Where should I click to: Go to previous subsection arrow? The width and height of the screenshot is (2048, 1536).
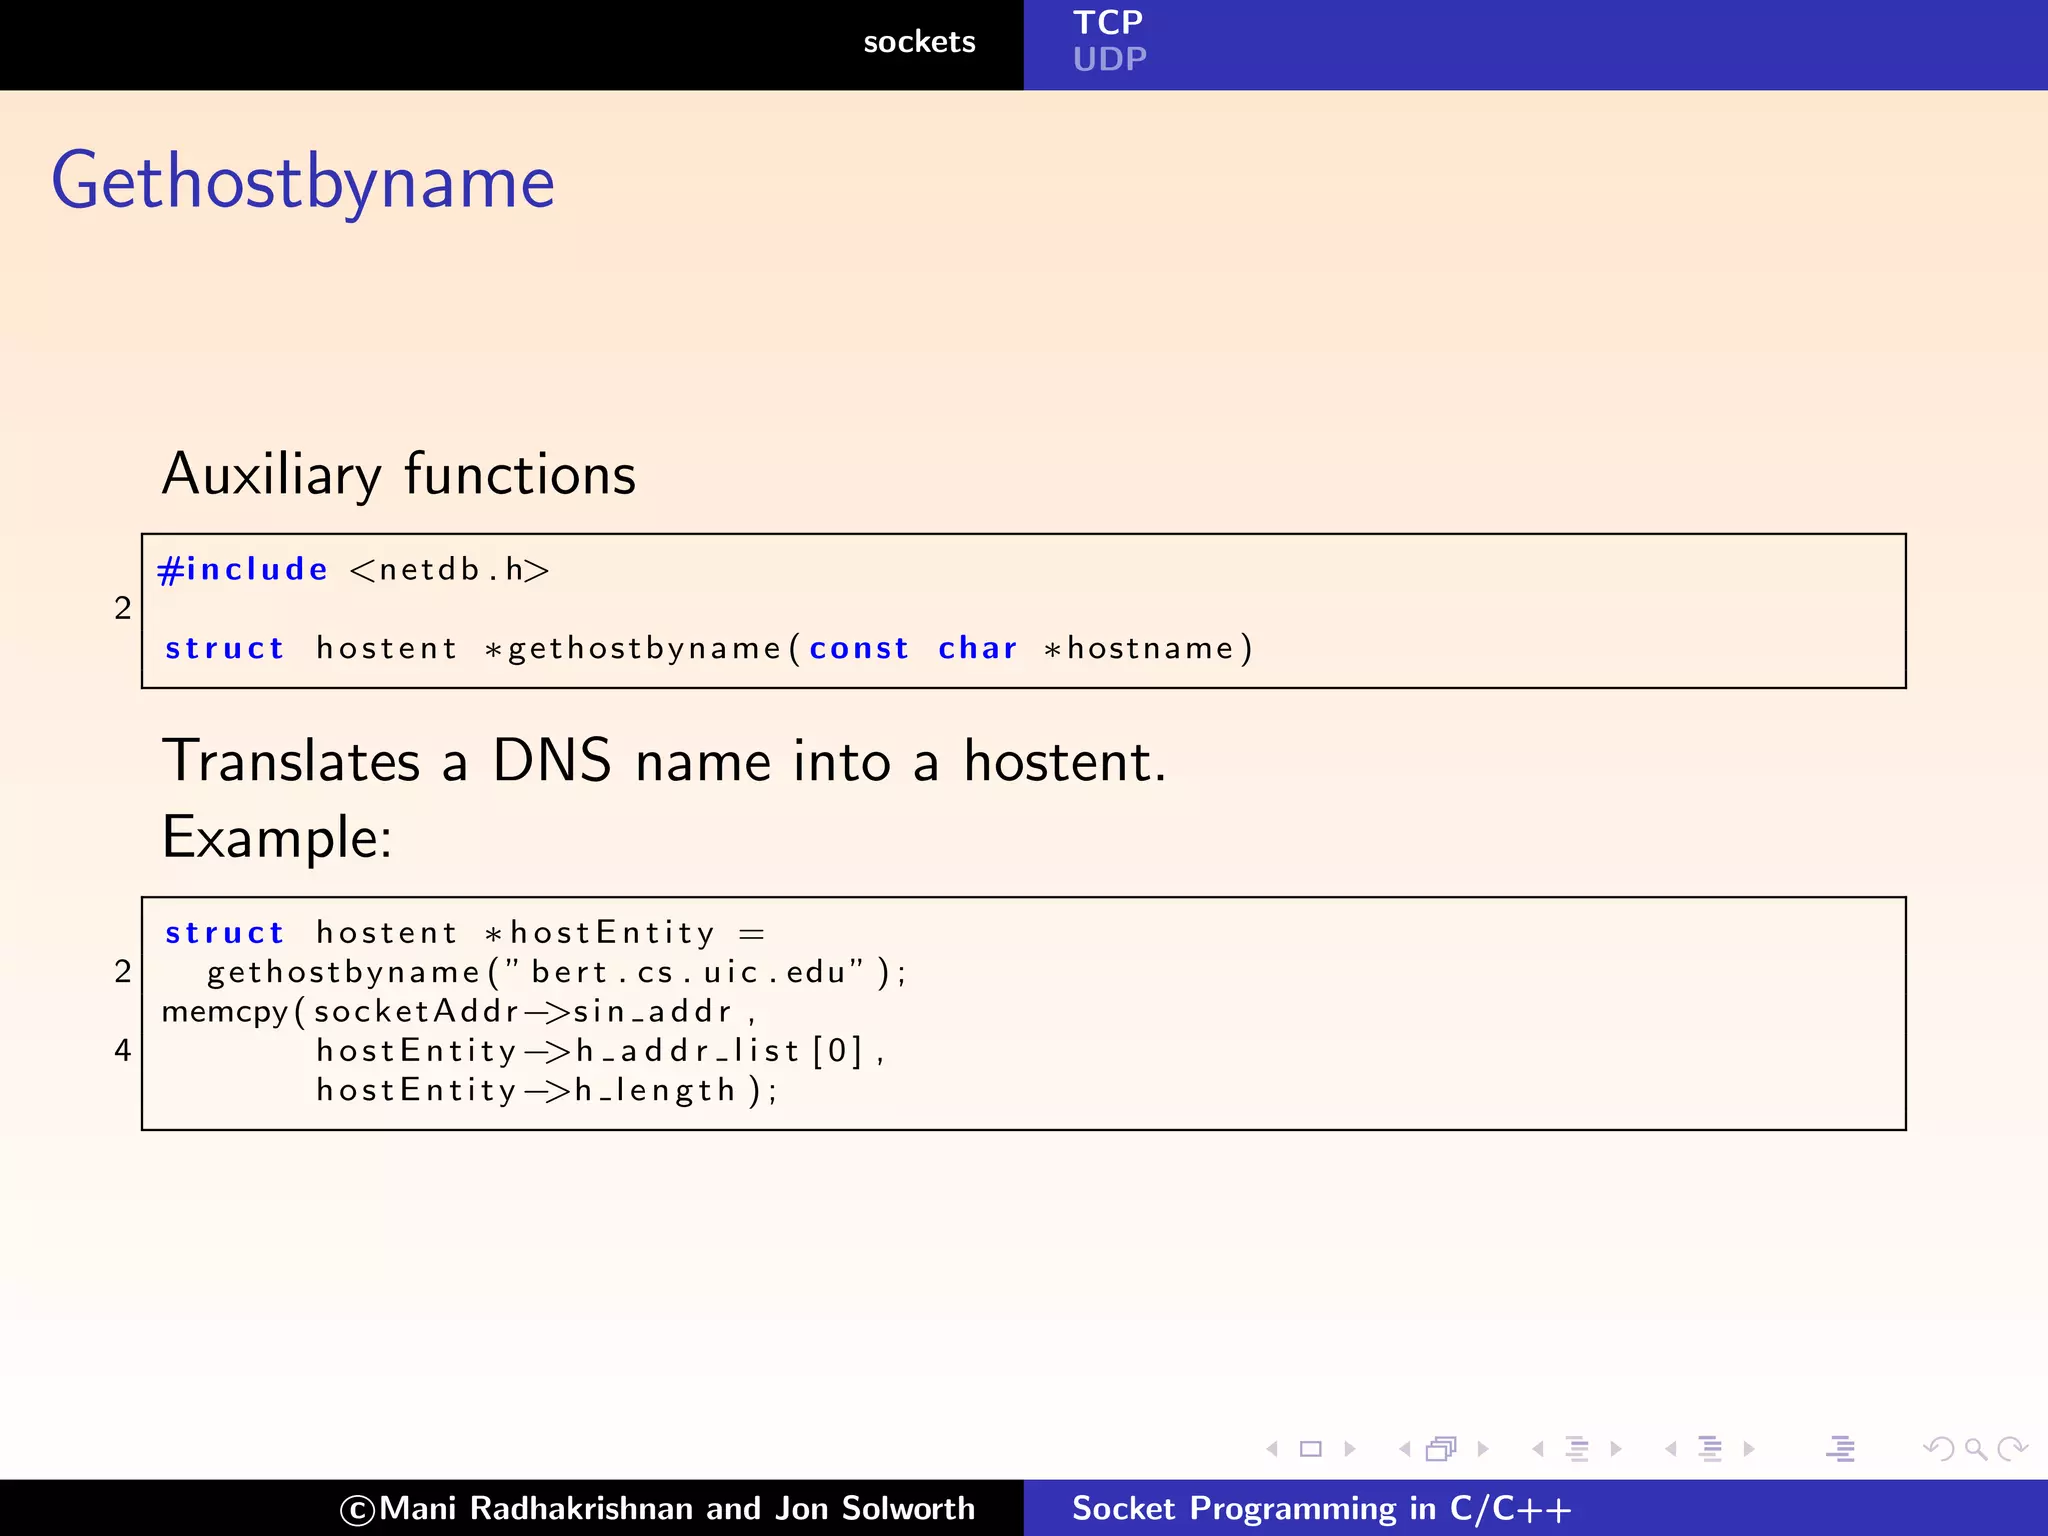(1538, 1449)
